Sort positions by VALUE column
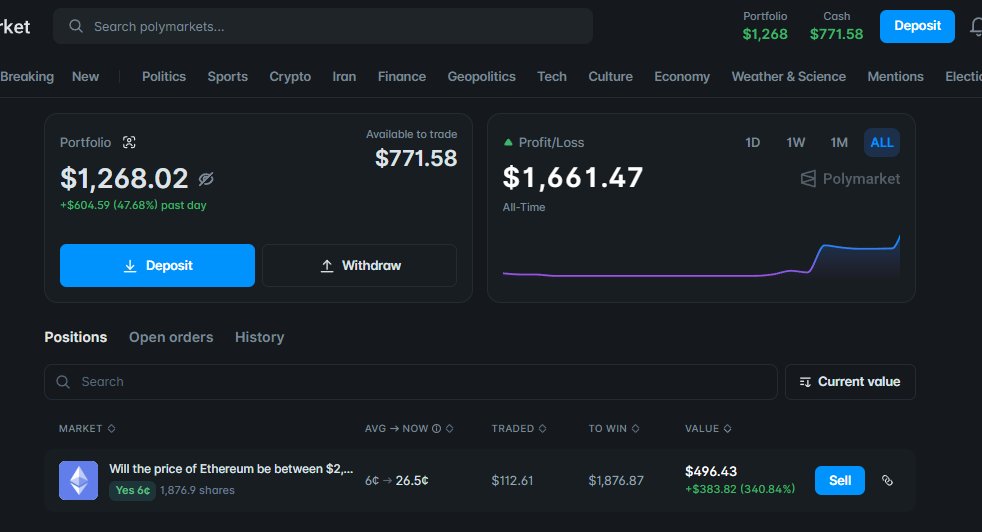Viewport: 982px width, 532px height. (x=708, y=429)
